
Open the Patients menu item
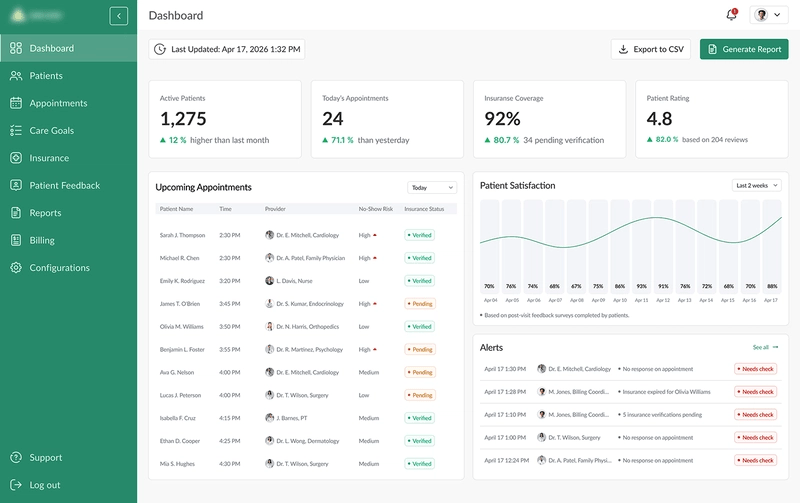[x=68, y=76]
